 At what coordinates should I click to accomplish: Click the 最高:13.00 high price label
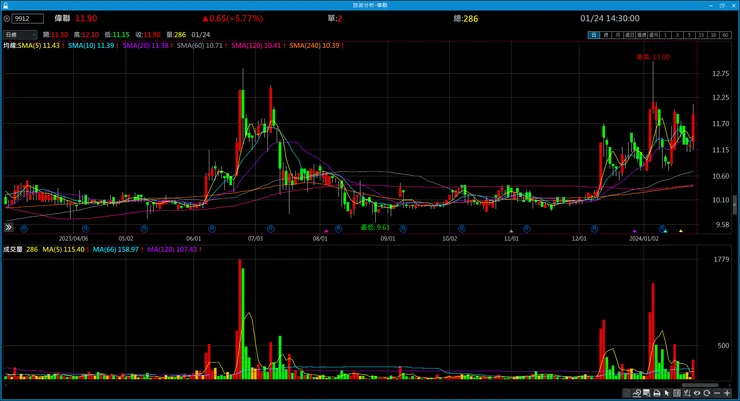pyautogui.click(x=653, y=57)
